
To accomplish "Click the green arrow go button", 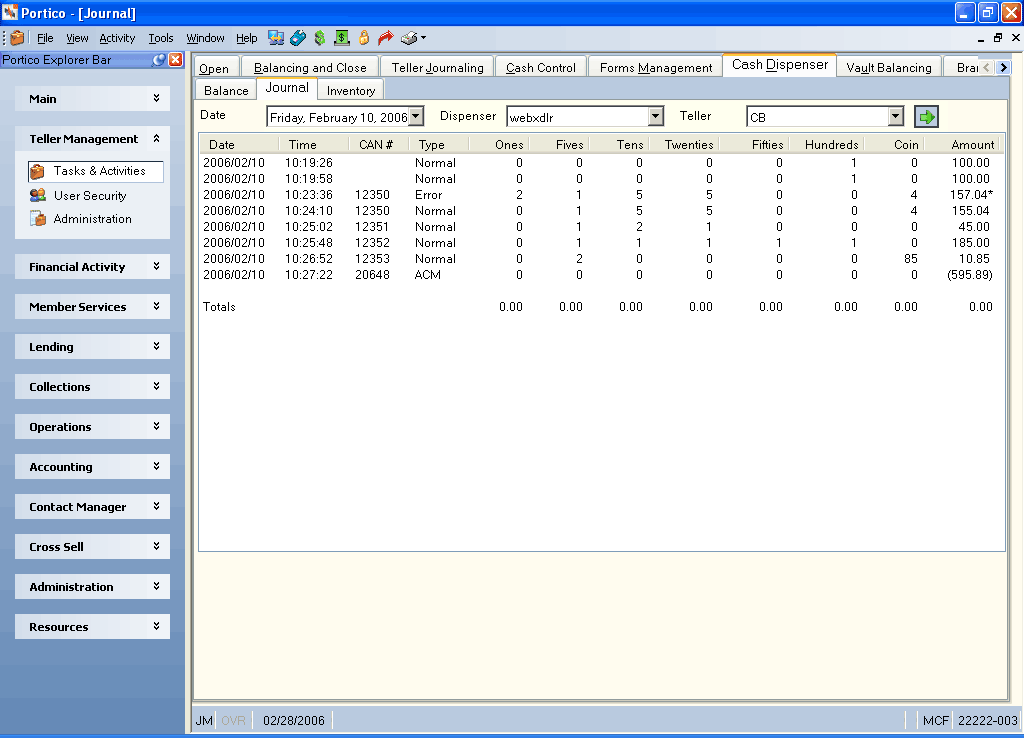I will point(926,117).
